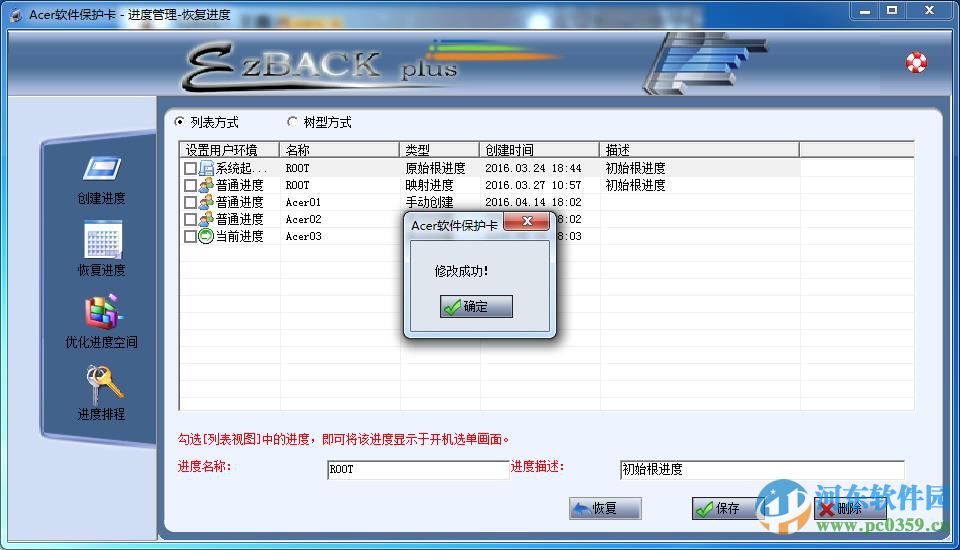Viewport: 960px width, 550px height.
Task: Check the box for the 映射进度 ROOT row
Action: [x=190, y=185]
